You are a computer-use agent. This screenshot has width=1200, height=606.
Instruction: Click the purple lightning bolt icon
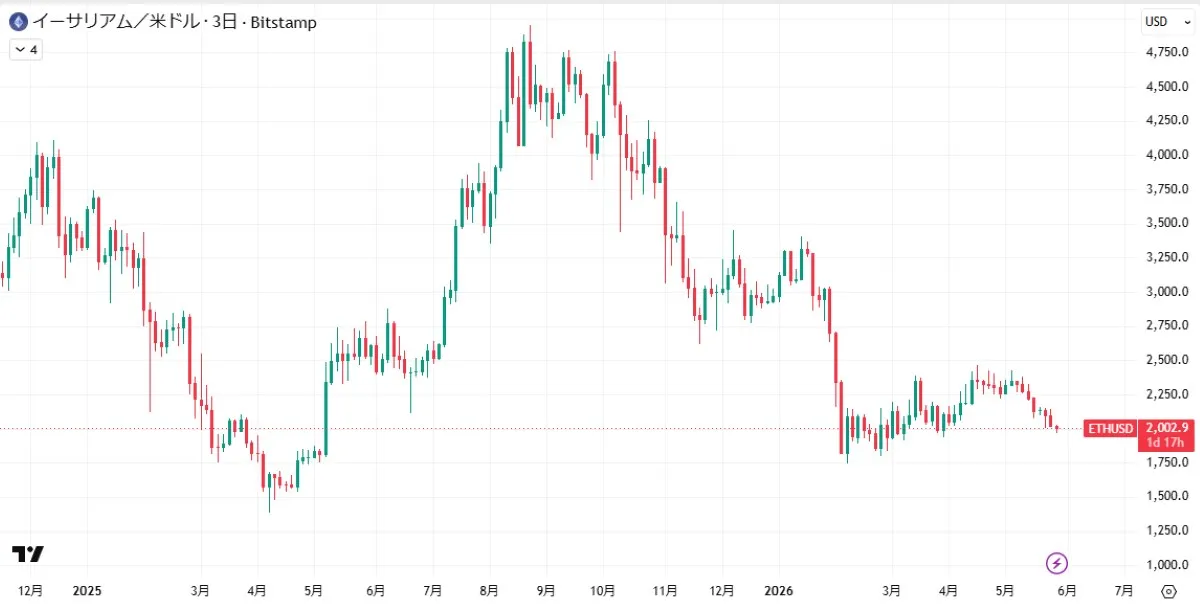point(1057,563)
